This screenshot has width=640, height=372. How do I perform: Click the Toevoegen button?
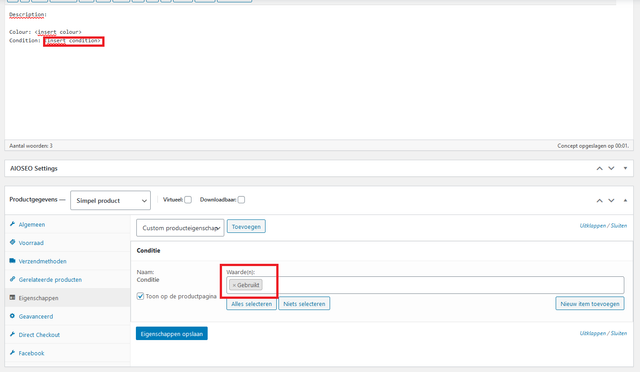pos(246,226)
